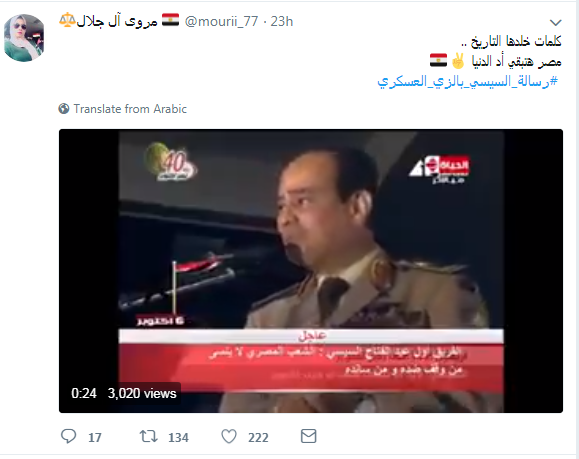Like the tweet with the heart icon
The width and height of the screenshot is (579, 459).
point(229,436)
